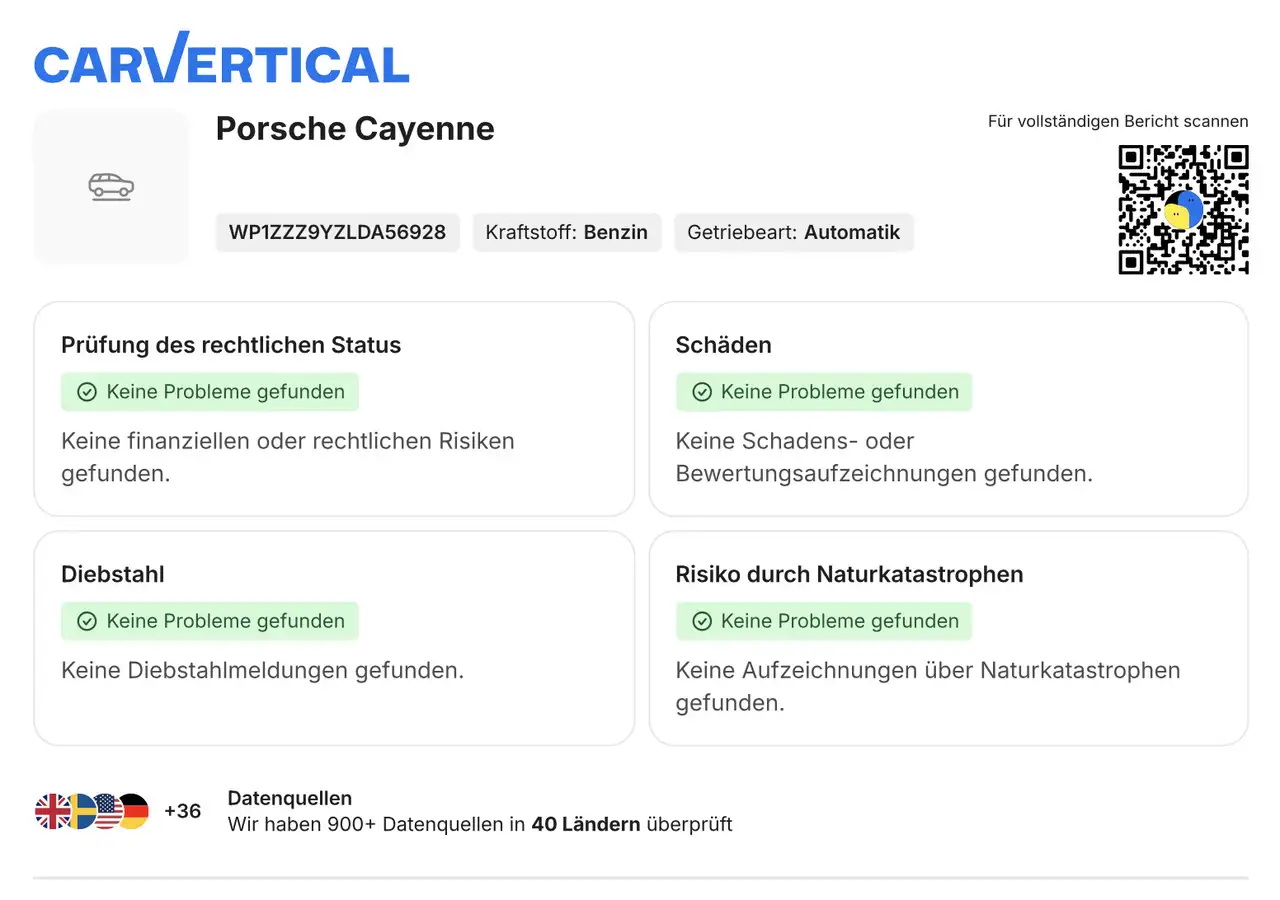Click the checkmark under Prüfung des rechtlichen Status
Screen dimensions: 1280x900
(x=87, y=392)
